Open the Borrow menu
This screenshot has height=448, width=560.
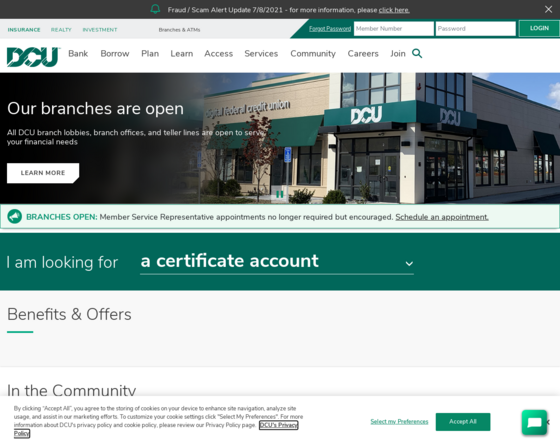point(115,54)
